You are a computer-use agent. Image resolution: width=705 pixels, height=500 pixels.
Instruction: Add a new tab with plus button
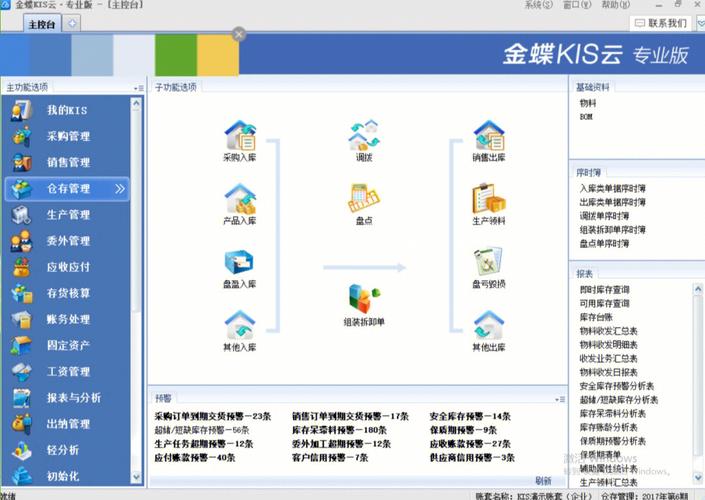coord(72,23)
